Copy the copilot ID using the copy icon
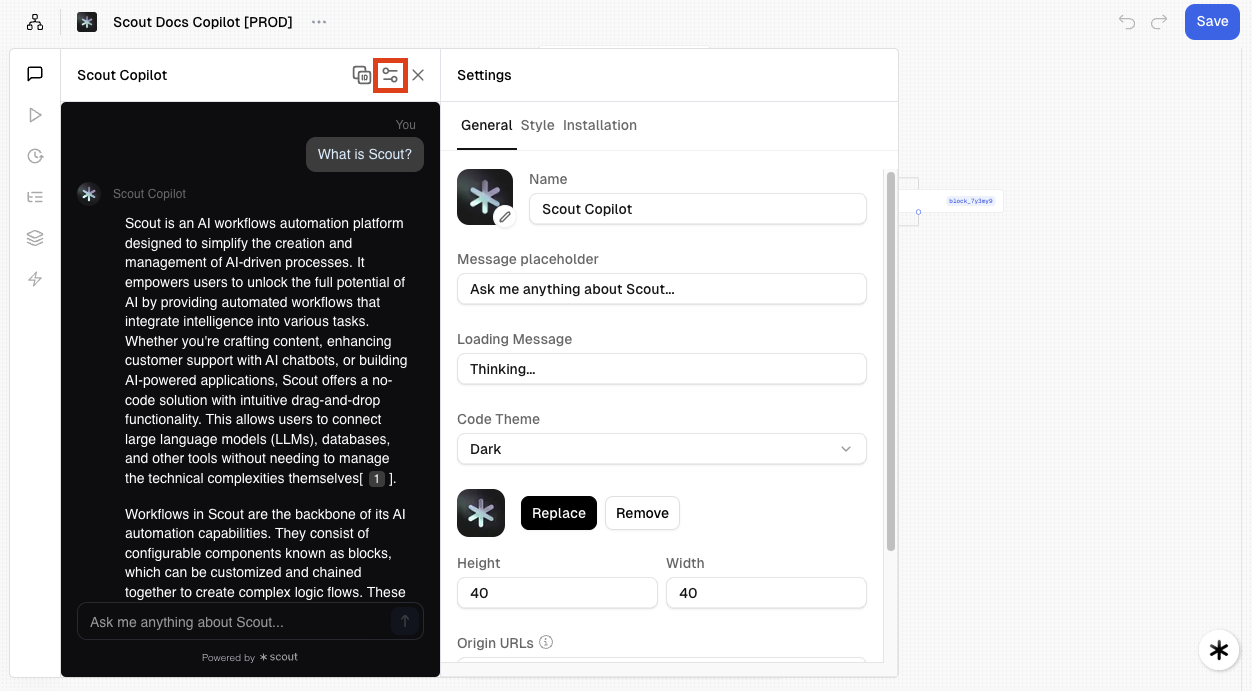 pyautogui.click(x=361, y=75)
